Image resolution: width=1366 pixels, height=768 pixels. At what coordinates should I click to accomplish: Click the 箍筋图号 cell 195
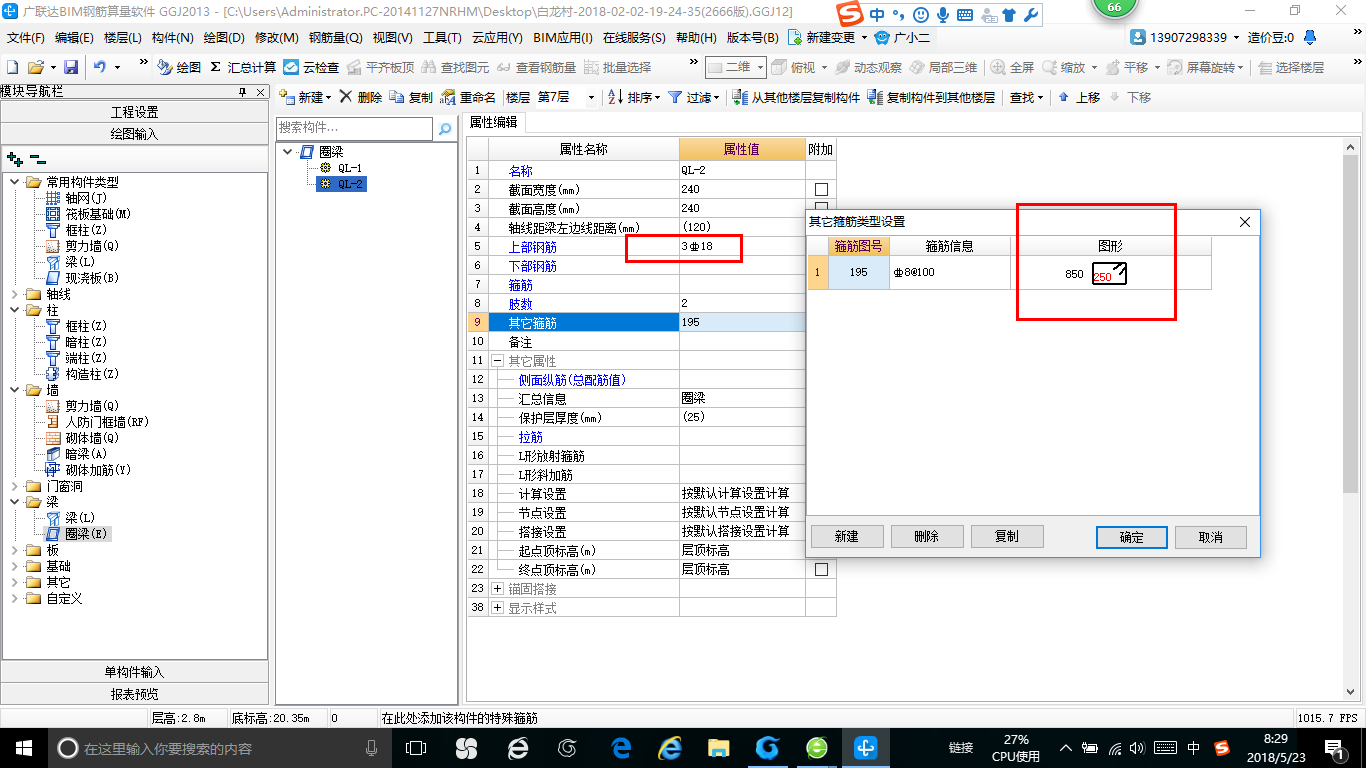pyautogui.click(x=859, y=273)
